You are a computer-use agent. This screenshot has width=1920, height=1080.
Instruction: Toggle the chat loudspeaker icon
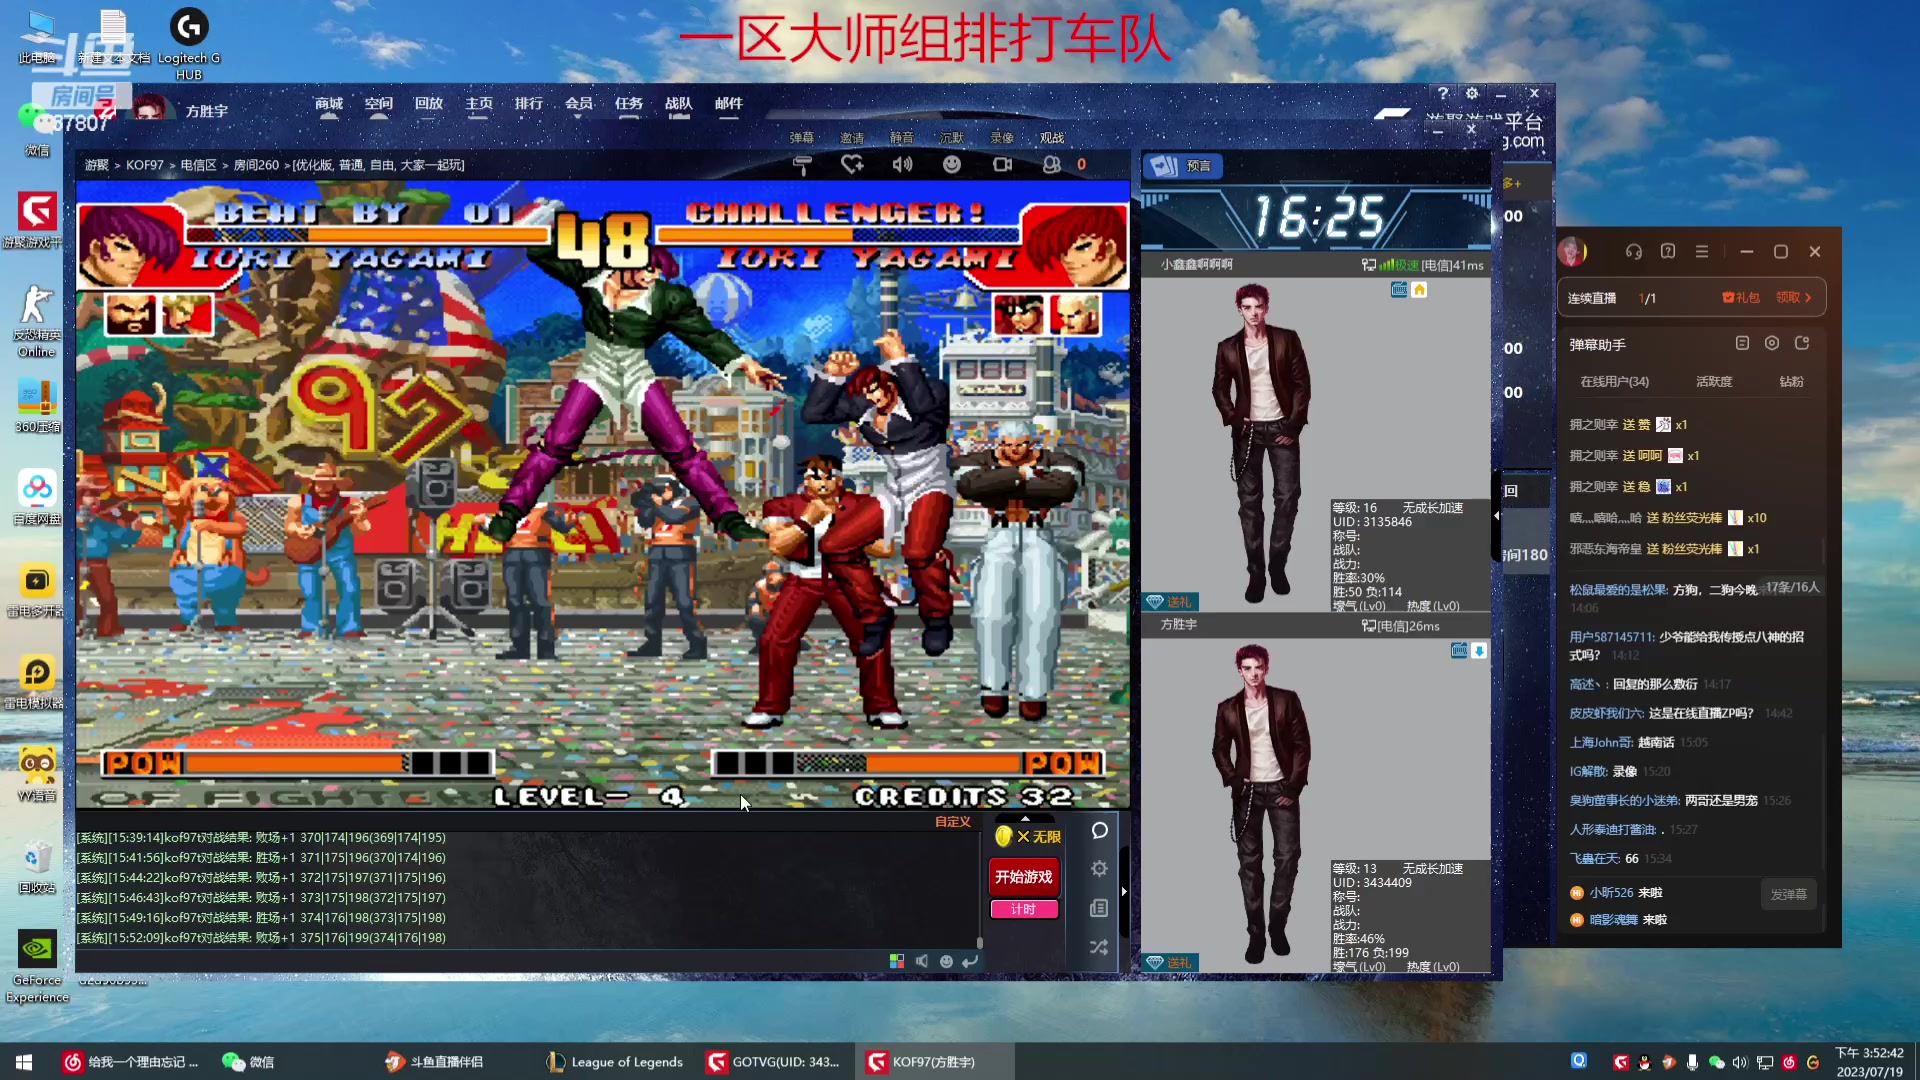point(921,961)
